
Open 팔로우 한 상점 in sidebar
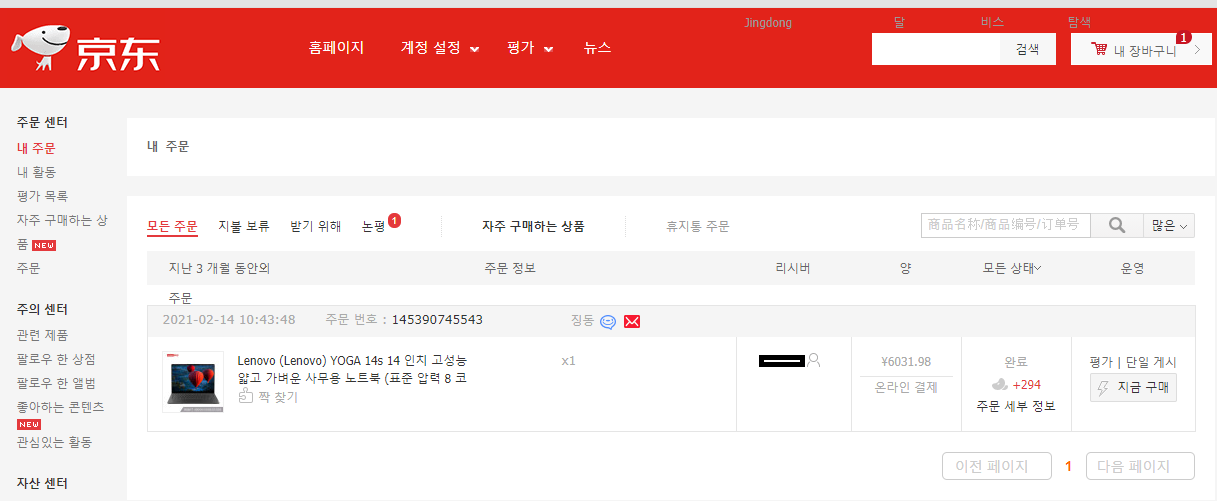(x=56, y=359)
